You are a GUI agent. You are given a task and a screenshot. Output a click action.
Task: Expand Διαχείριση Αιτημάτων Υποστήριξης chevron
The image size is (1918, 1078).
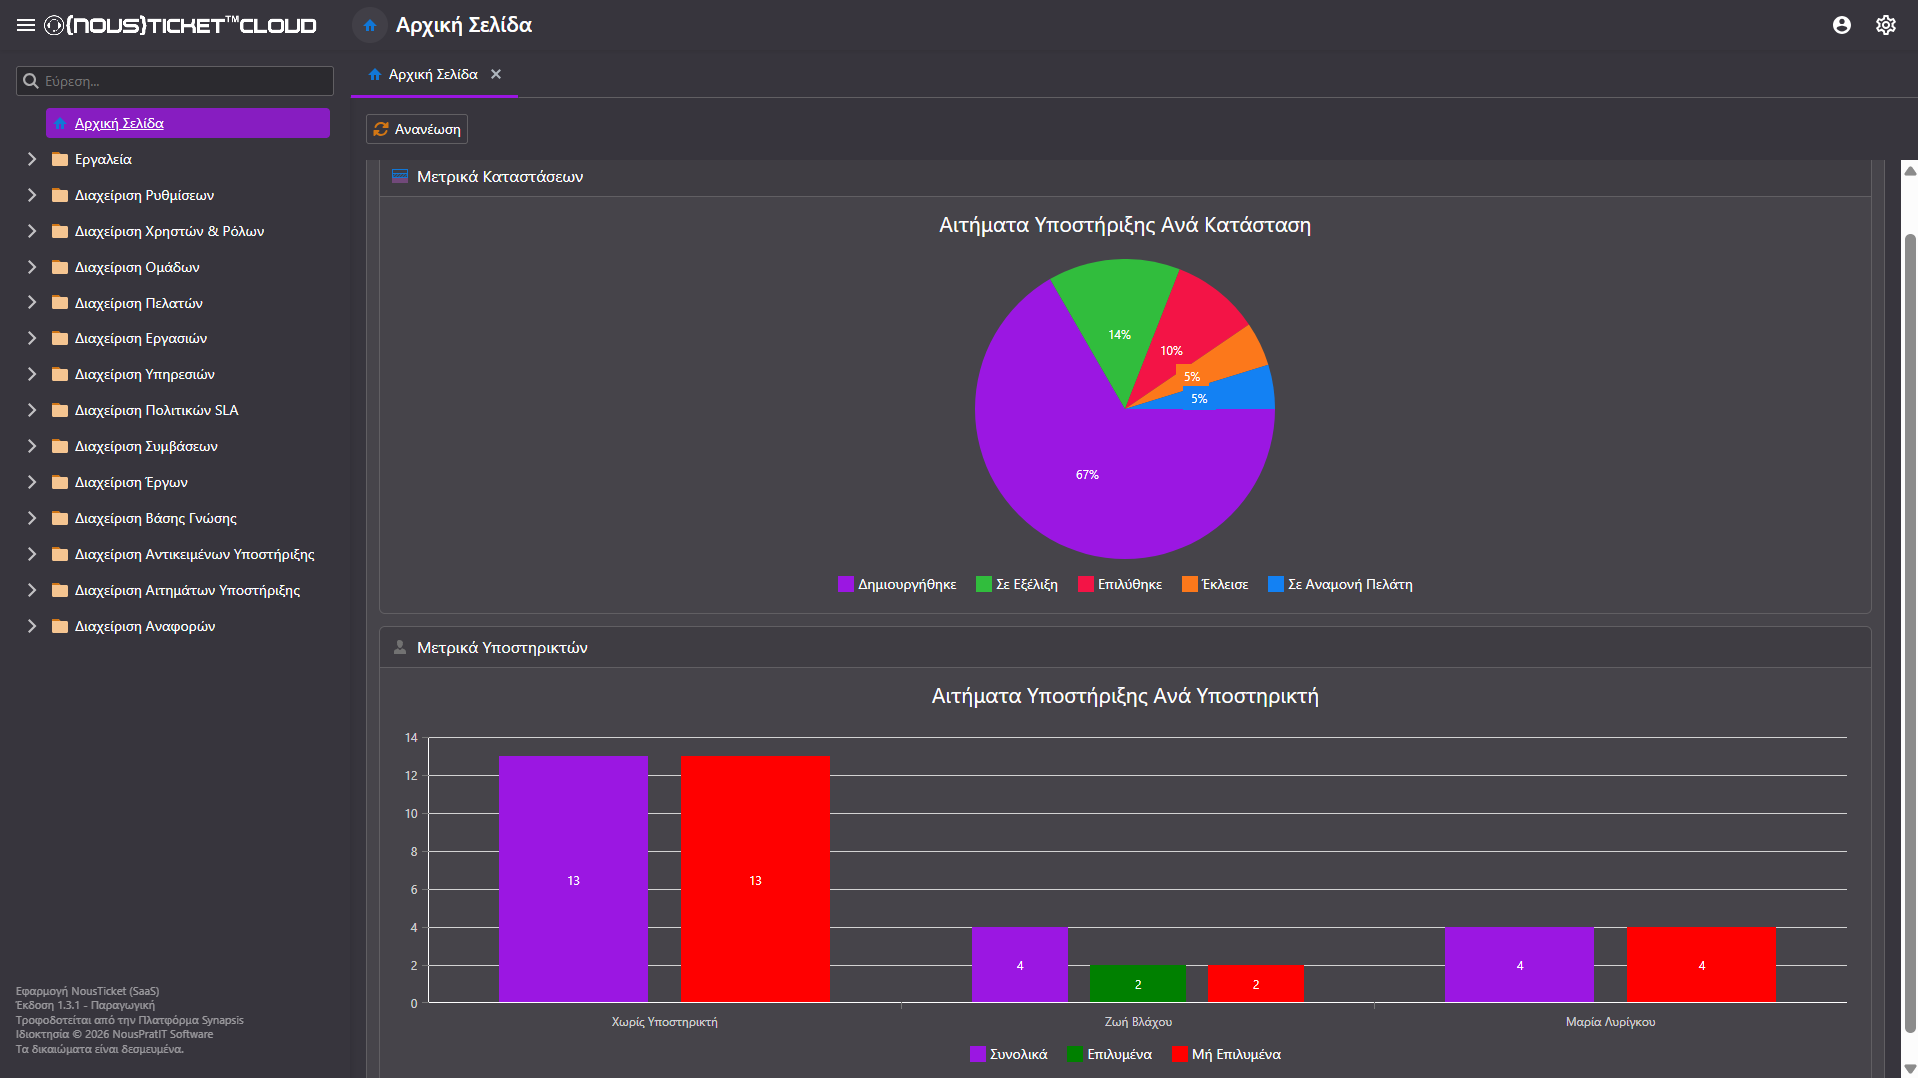(32, 590)
